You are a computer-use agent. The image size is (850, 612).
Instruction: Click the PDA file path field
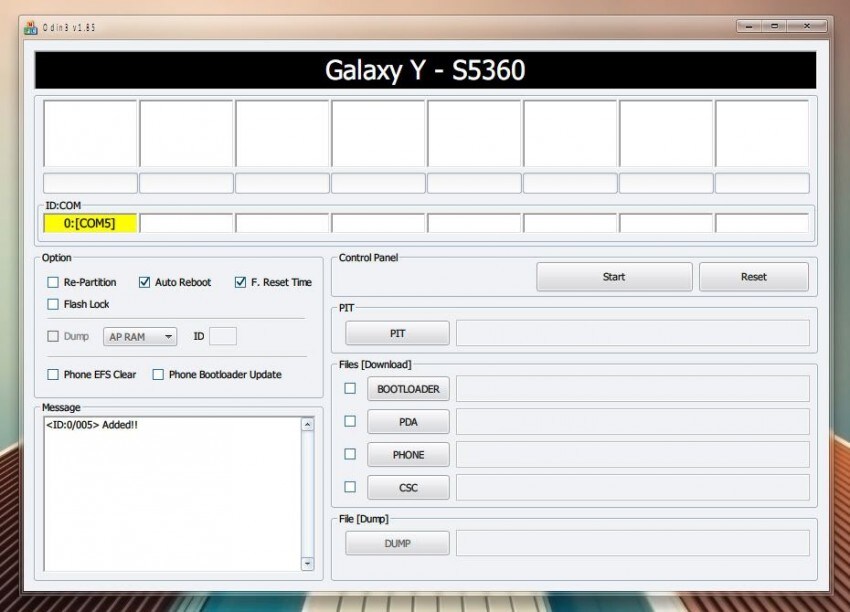point(633,422)
